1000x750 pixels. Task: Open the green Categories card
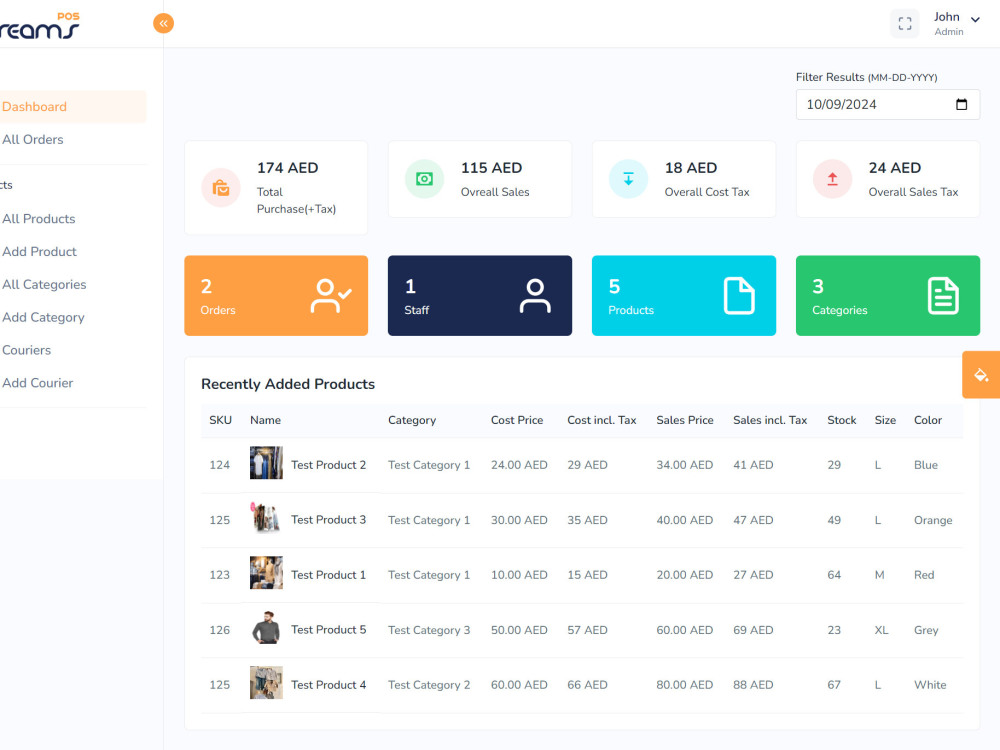click(x=888, y=296)
